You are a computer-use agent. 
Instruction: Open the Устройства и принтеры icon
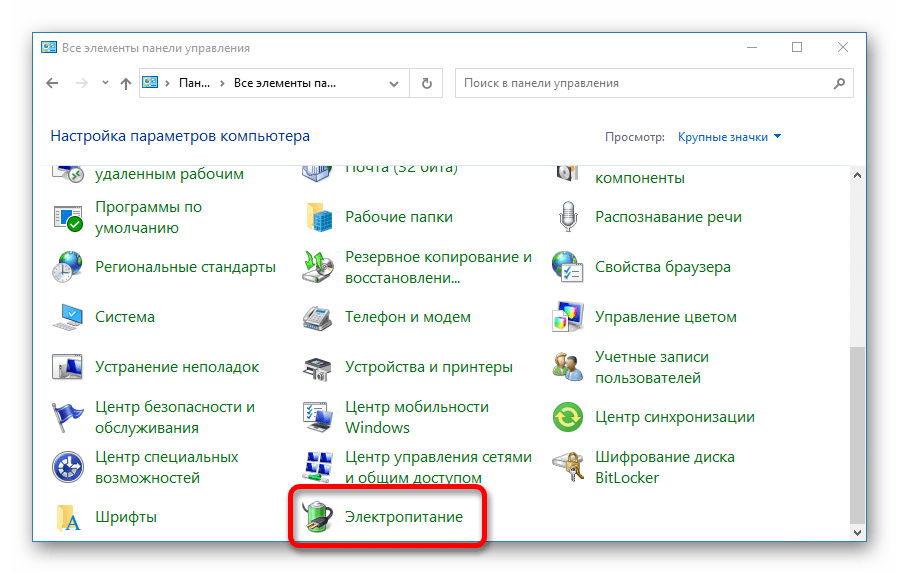318,367
